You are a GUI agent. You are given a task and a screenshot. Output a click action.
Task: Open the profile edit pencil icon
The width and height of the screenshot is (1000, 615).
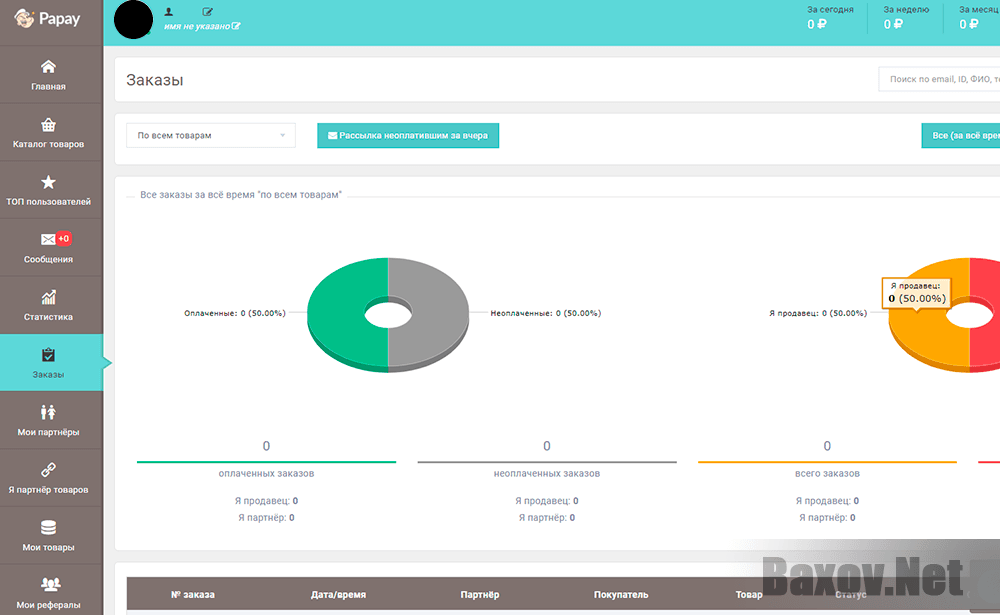click(x=207, y=11)
